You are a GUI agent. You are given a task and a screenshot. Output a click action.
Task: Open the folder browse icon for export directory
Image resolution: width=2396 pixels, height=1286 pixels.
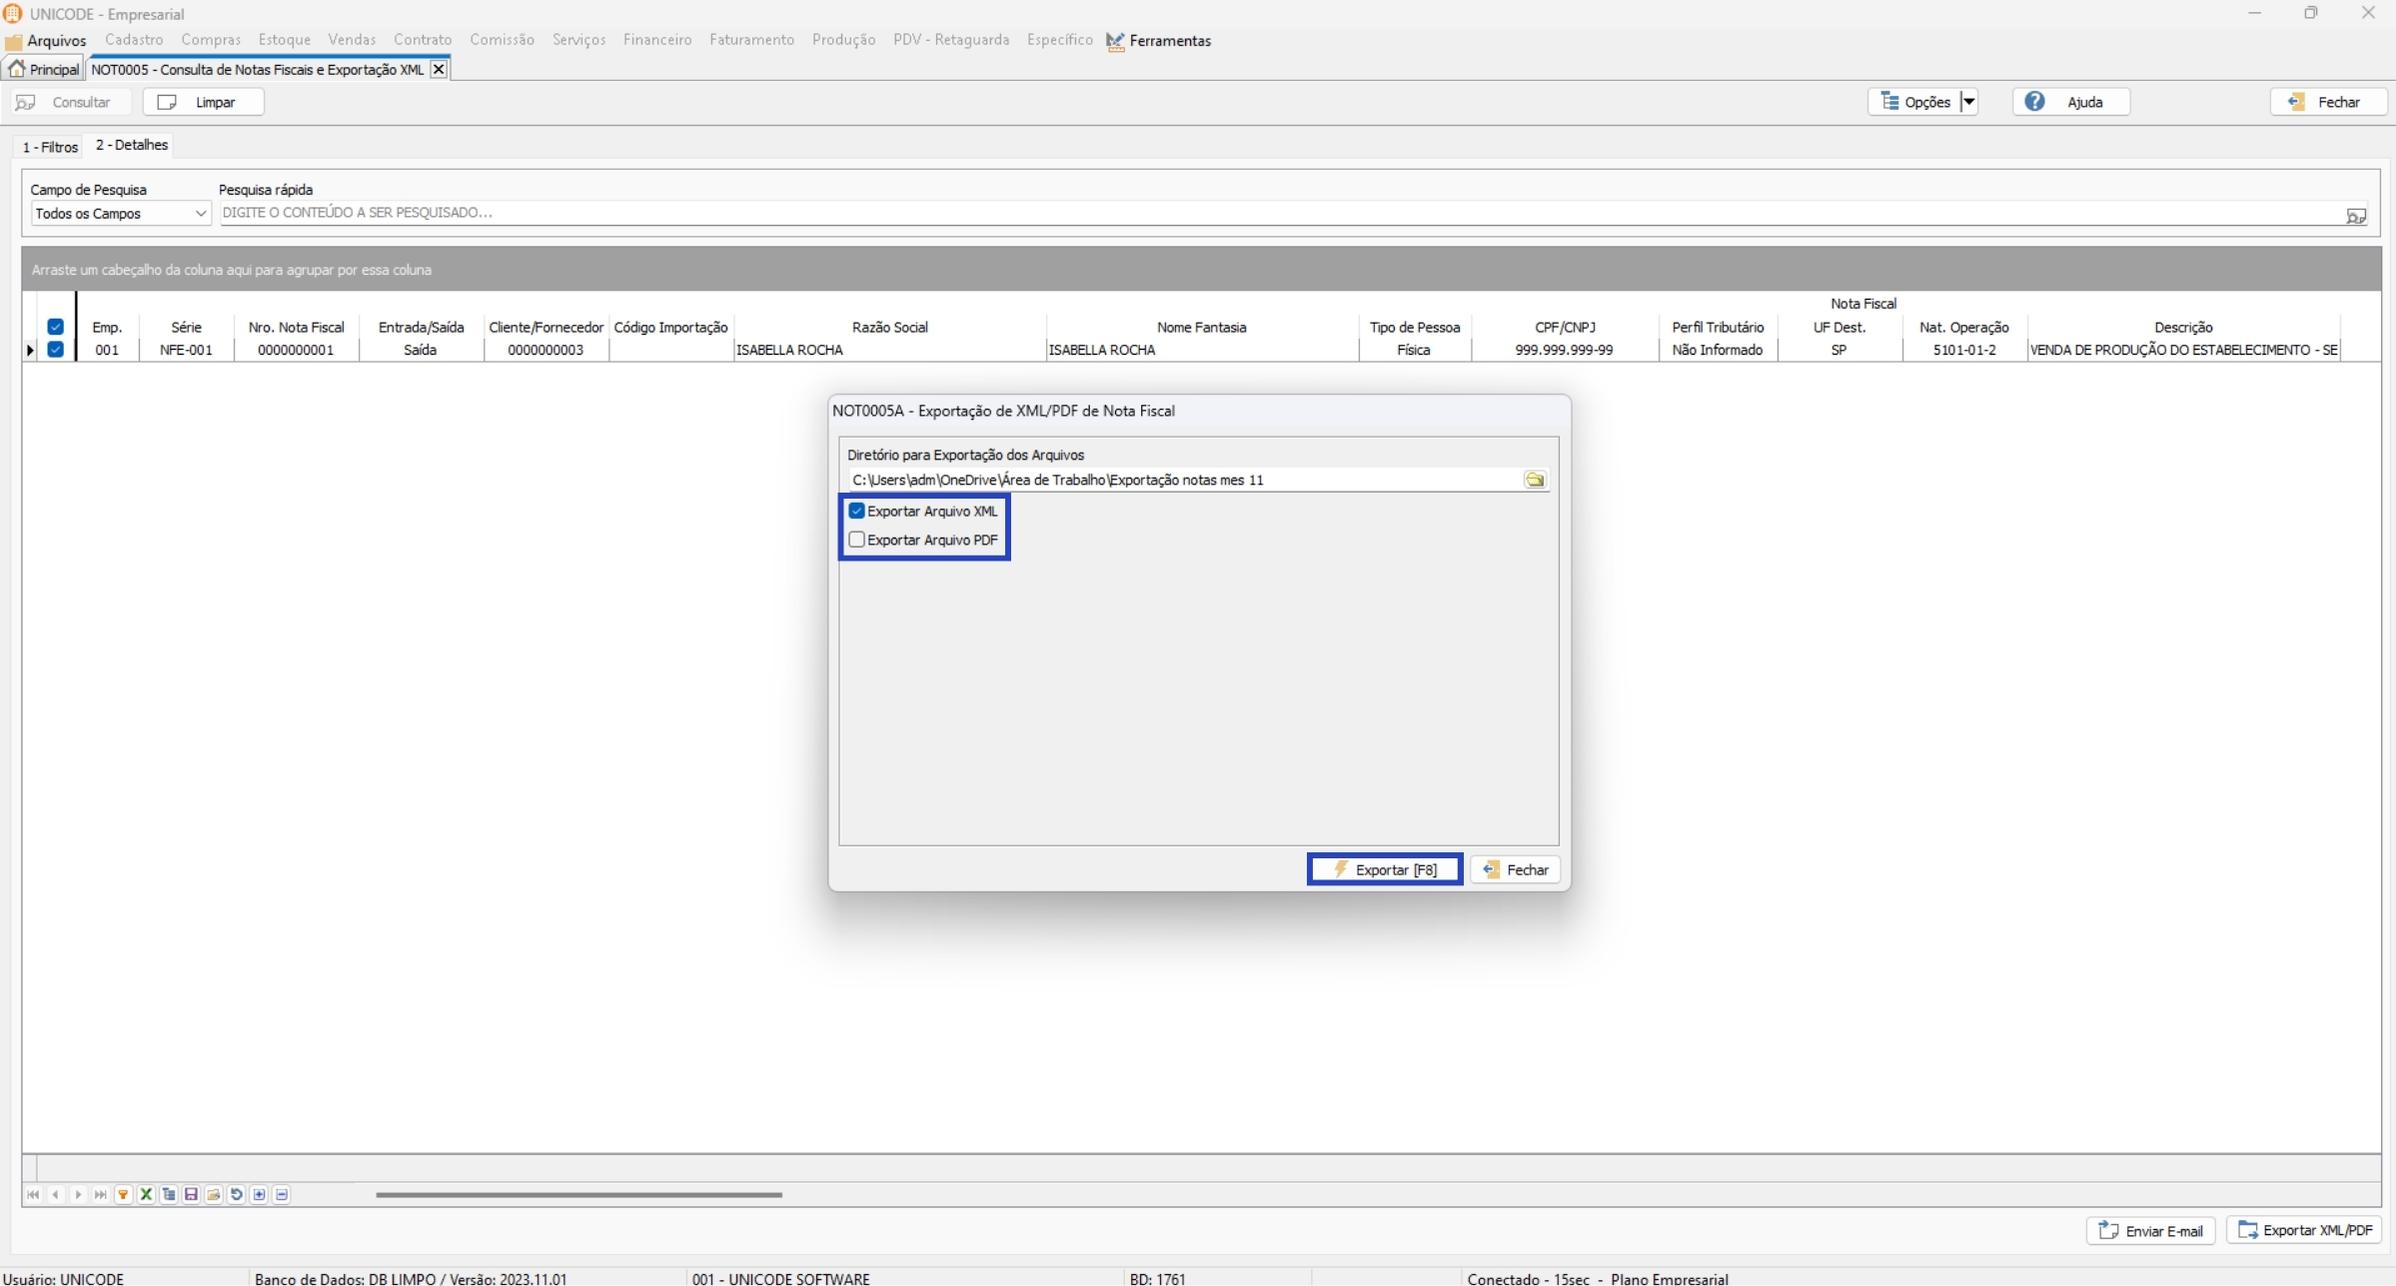[x=1534, y=480]
